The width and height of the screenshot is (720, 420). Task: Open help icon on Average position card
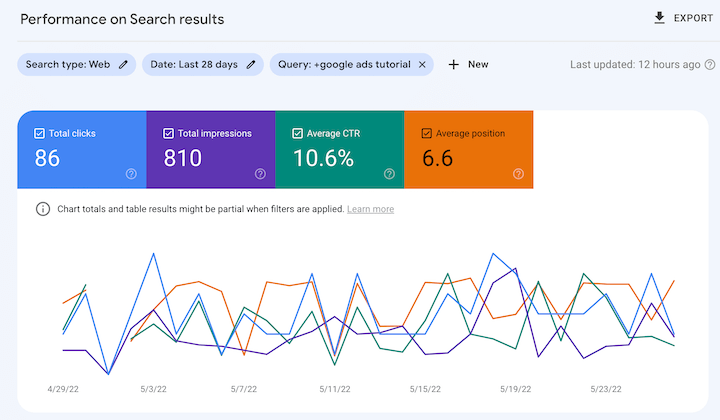518,173
